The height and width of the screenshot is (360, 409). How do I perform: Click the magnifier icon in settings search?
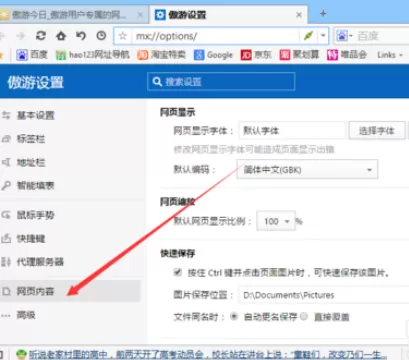(157, 82)
